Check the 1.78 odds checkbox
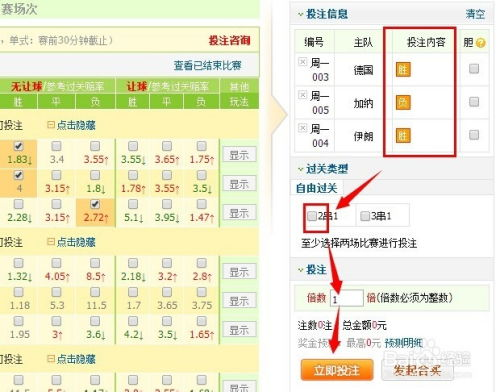500x392 pixels. coord(133,175)
